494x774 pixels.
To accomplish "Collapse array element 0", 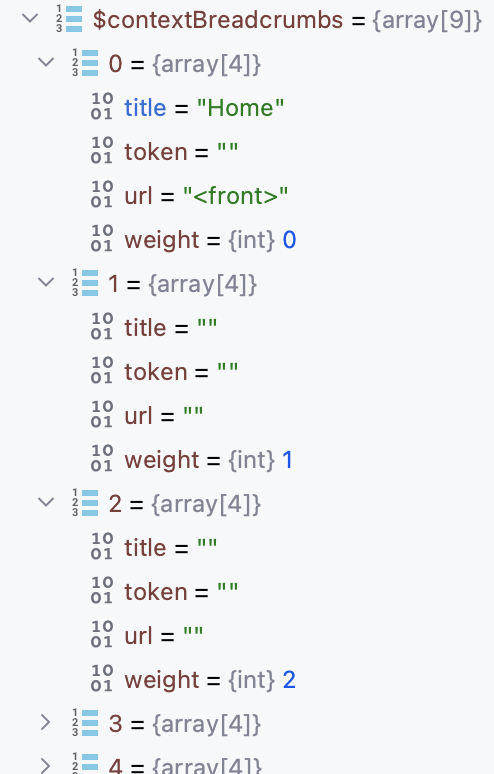I will (x=46, y=64).
